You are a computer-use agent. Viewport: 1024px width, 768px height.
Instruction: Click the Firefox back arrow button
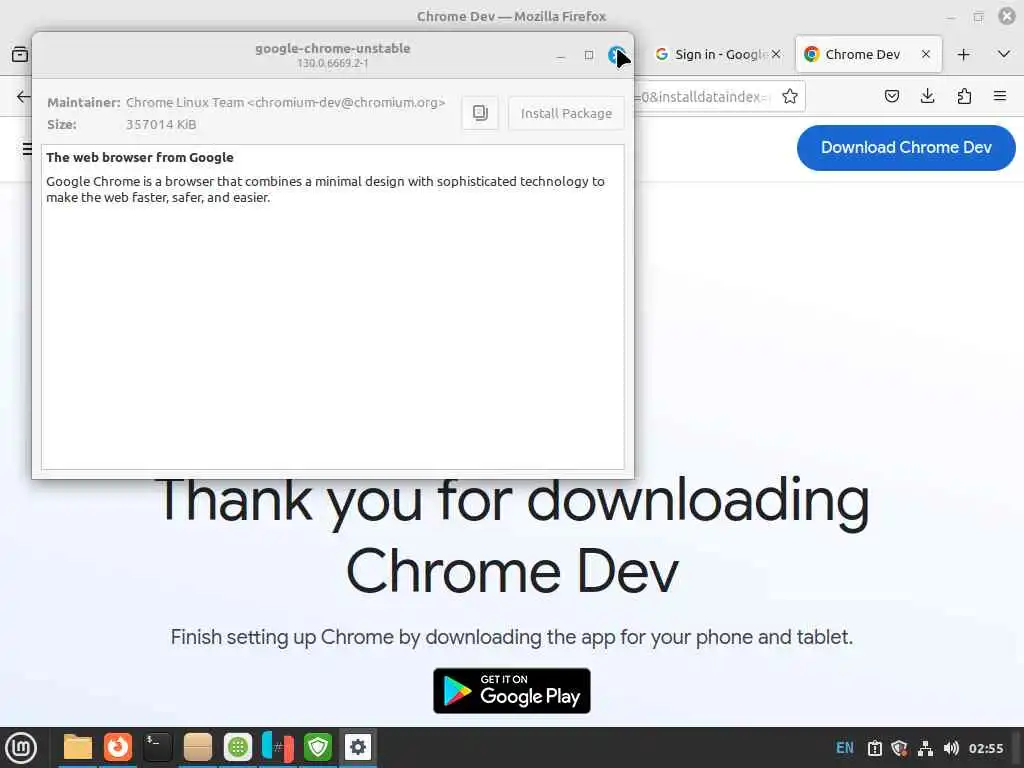click(x=24, y=97)
